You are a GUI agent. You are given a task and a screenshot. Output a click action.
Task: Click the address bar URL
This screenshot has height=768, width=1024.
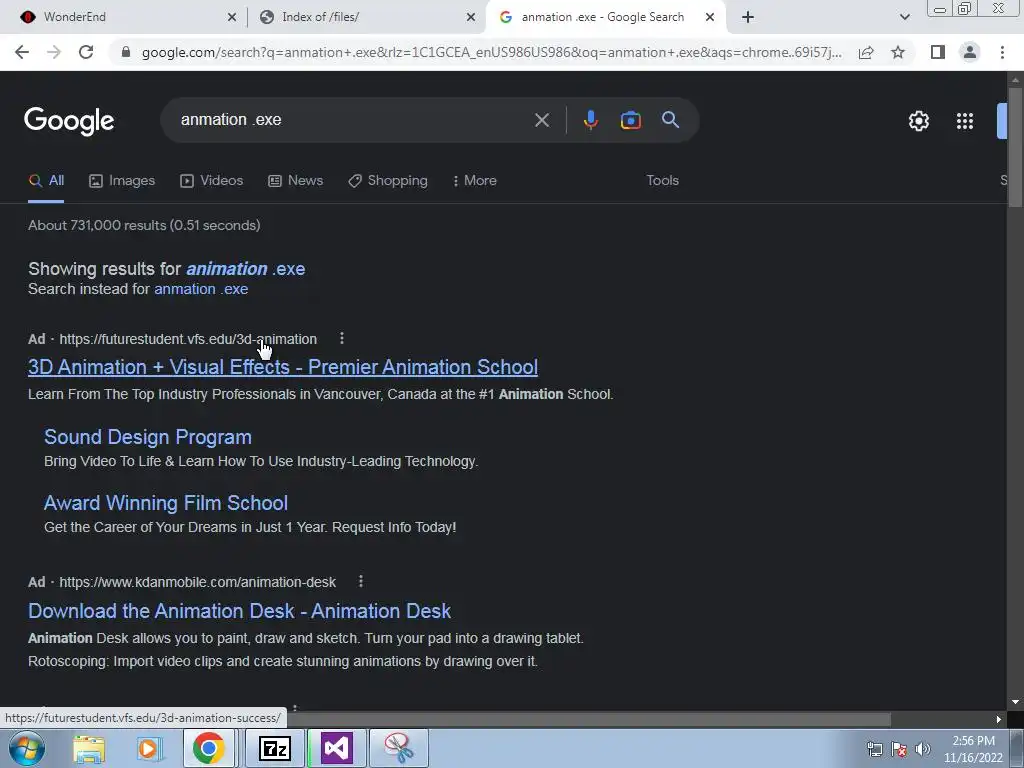pyautogui.click(x=491, y=52)
